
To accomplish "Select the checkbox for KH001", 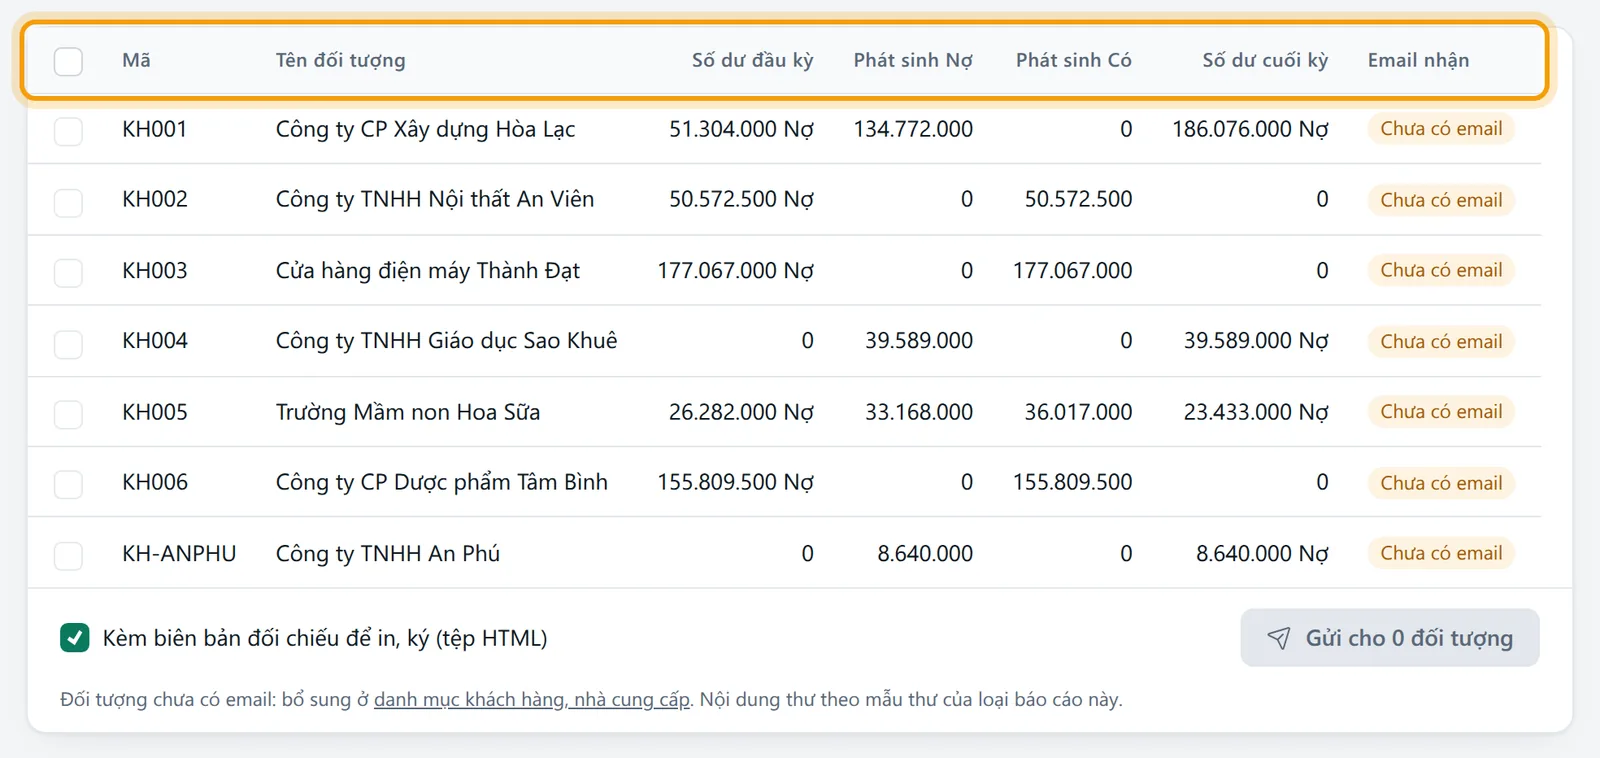I will (68, 131).
